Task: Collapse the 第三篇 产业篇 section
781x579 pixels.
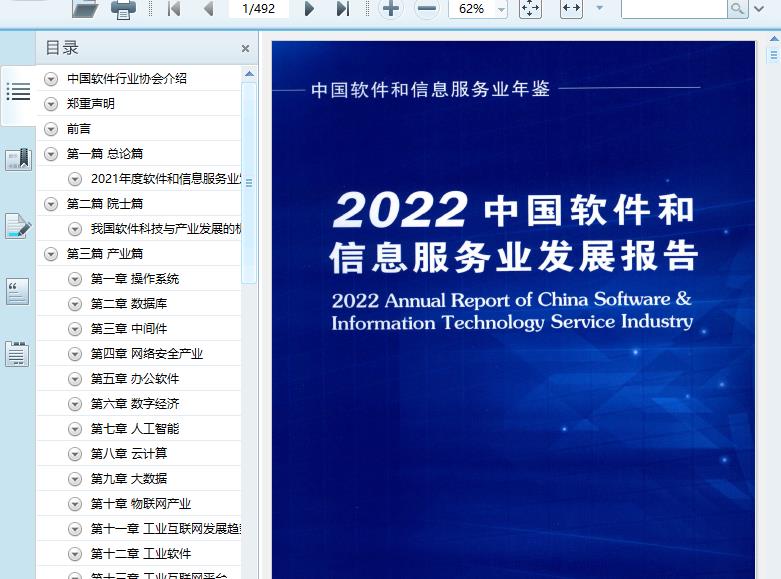Action: pos(51,254)
